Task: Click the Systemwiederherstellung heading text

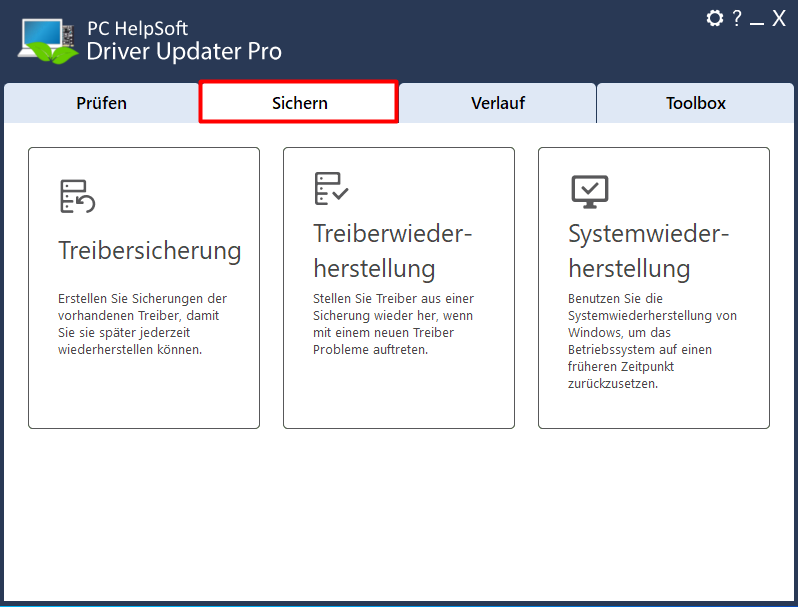Action: 648,251
